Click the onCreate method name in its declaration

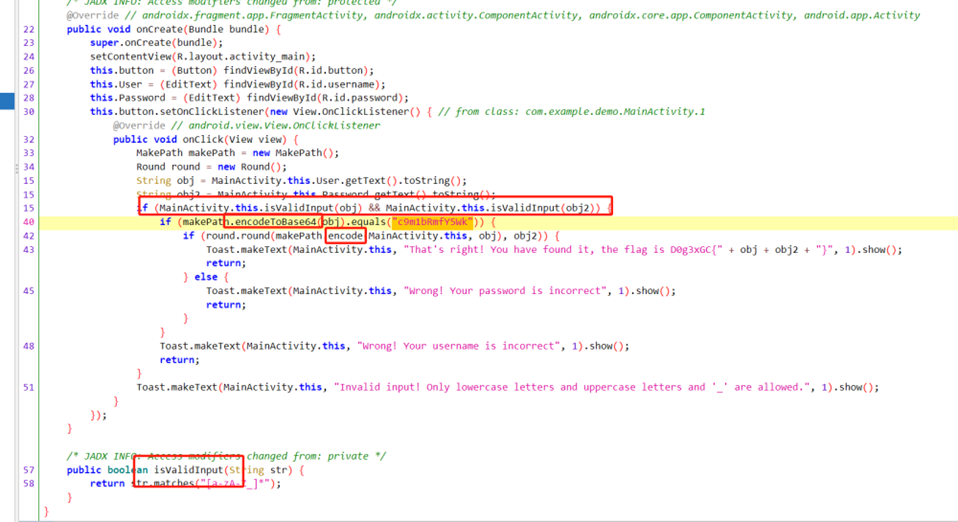coord(159,29)
